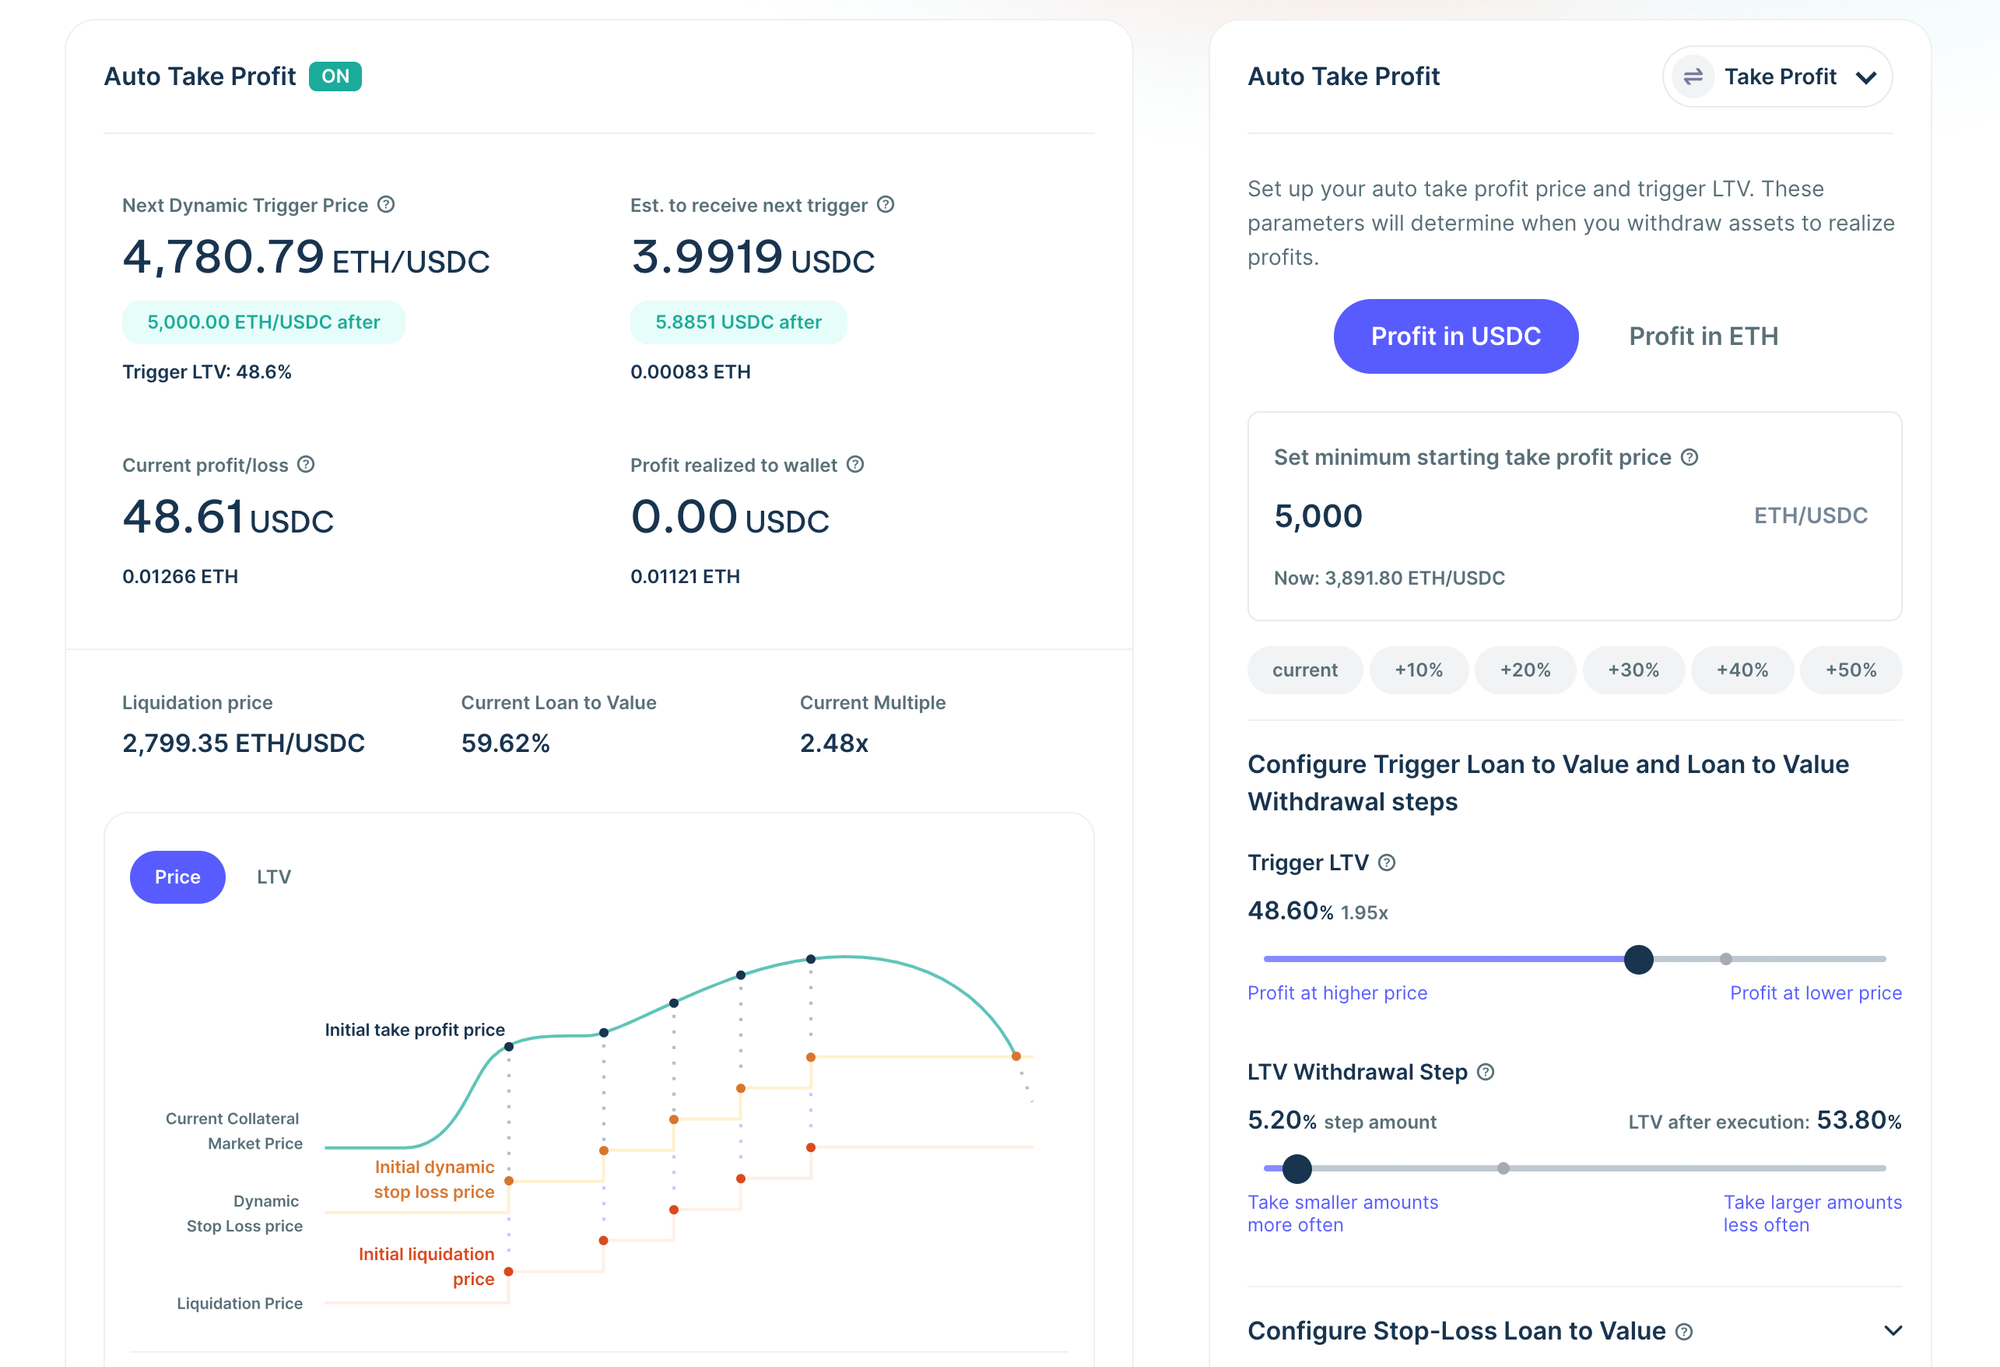Switch to Profit in ETH option

(x=1703, y=336)
